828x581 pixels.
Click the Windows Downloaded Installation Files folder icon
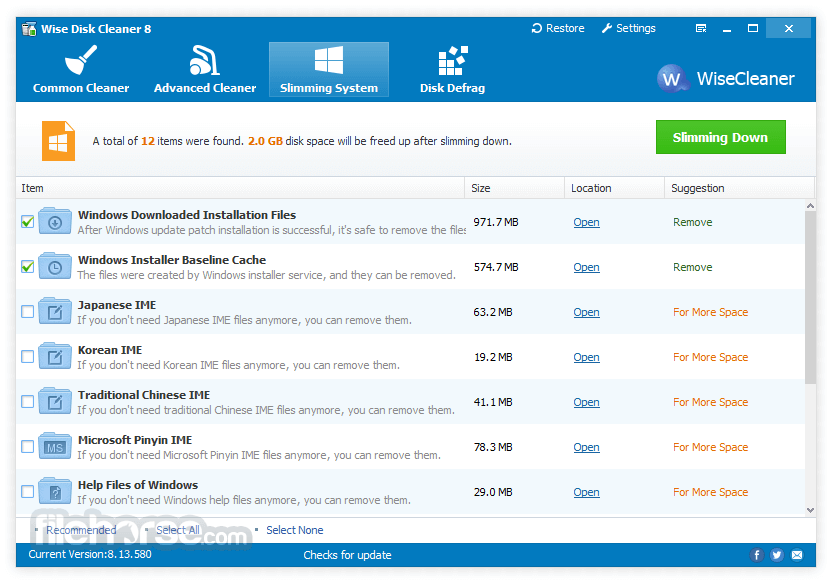coord(55,221)
